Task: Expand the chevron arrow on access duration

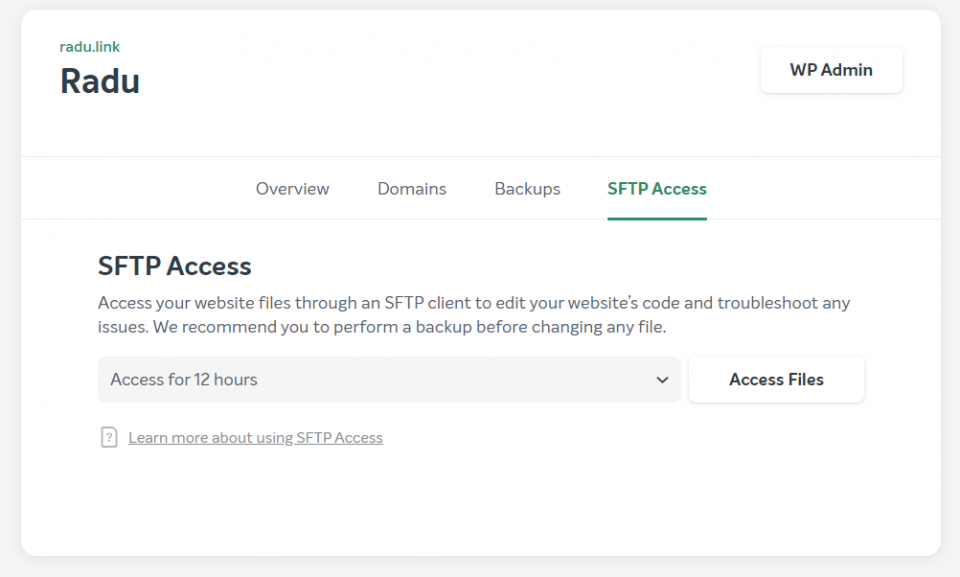Action: 662,380
